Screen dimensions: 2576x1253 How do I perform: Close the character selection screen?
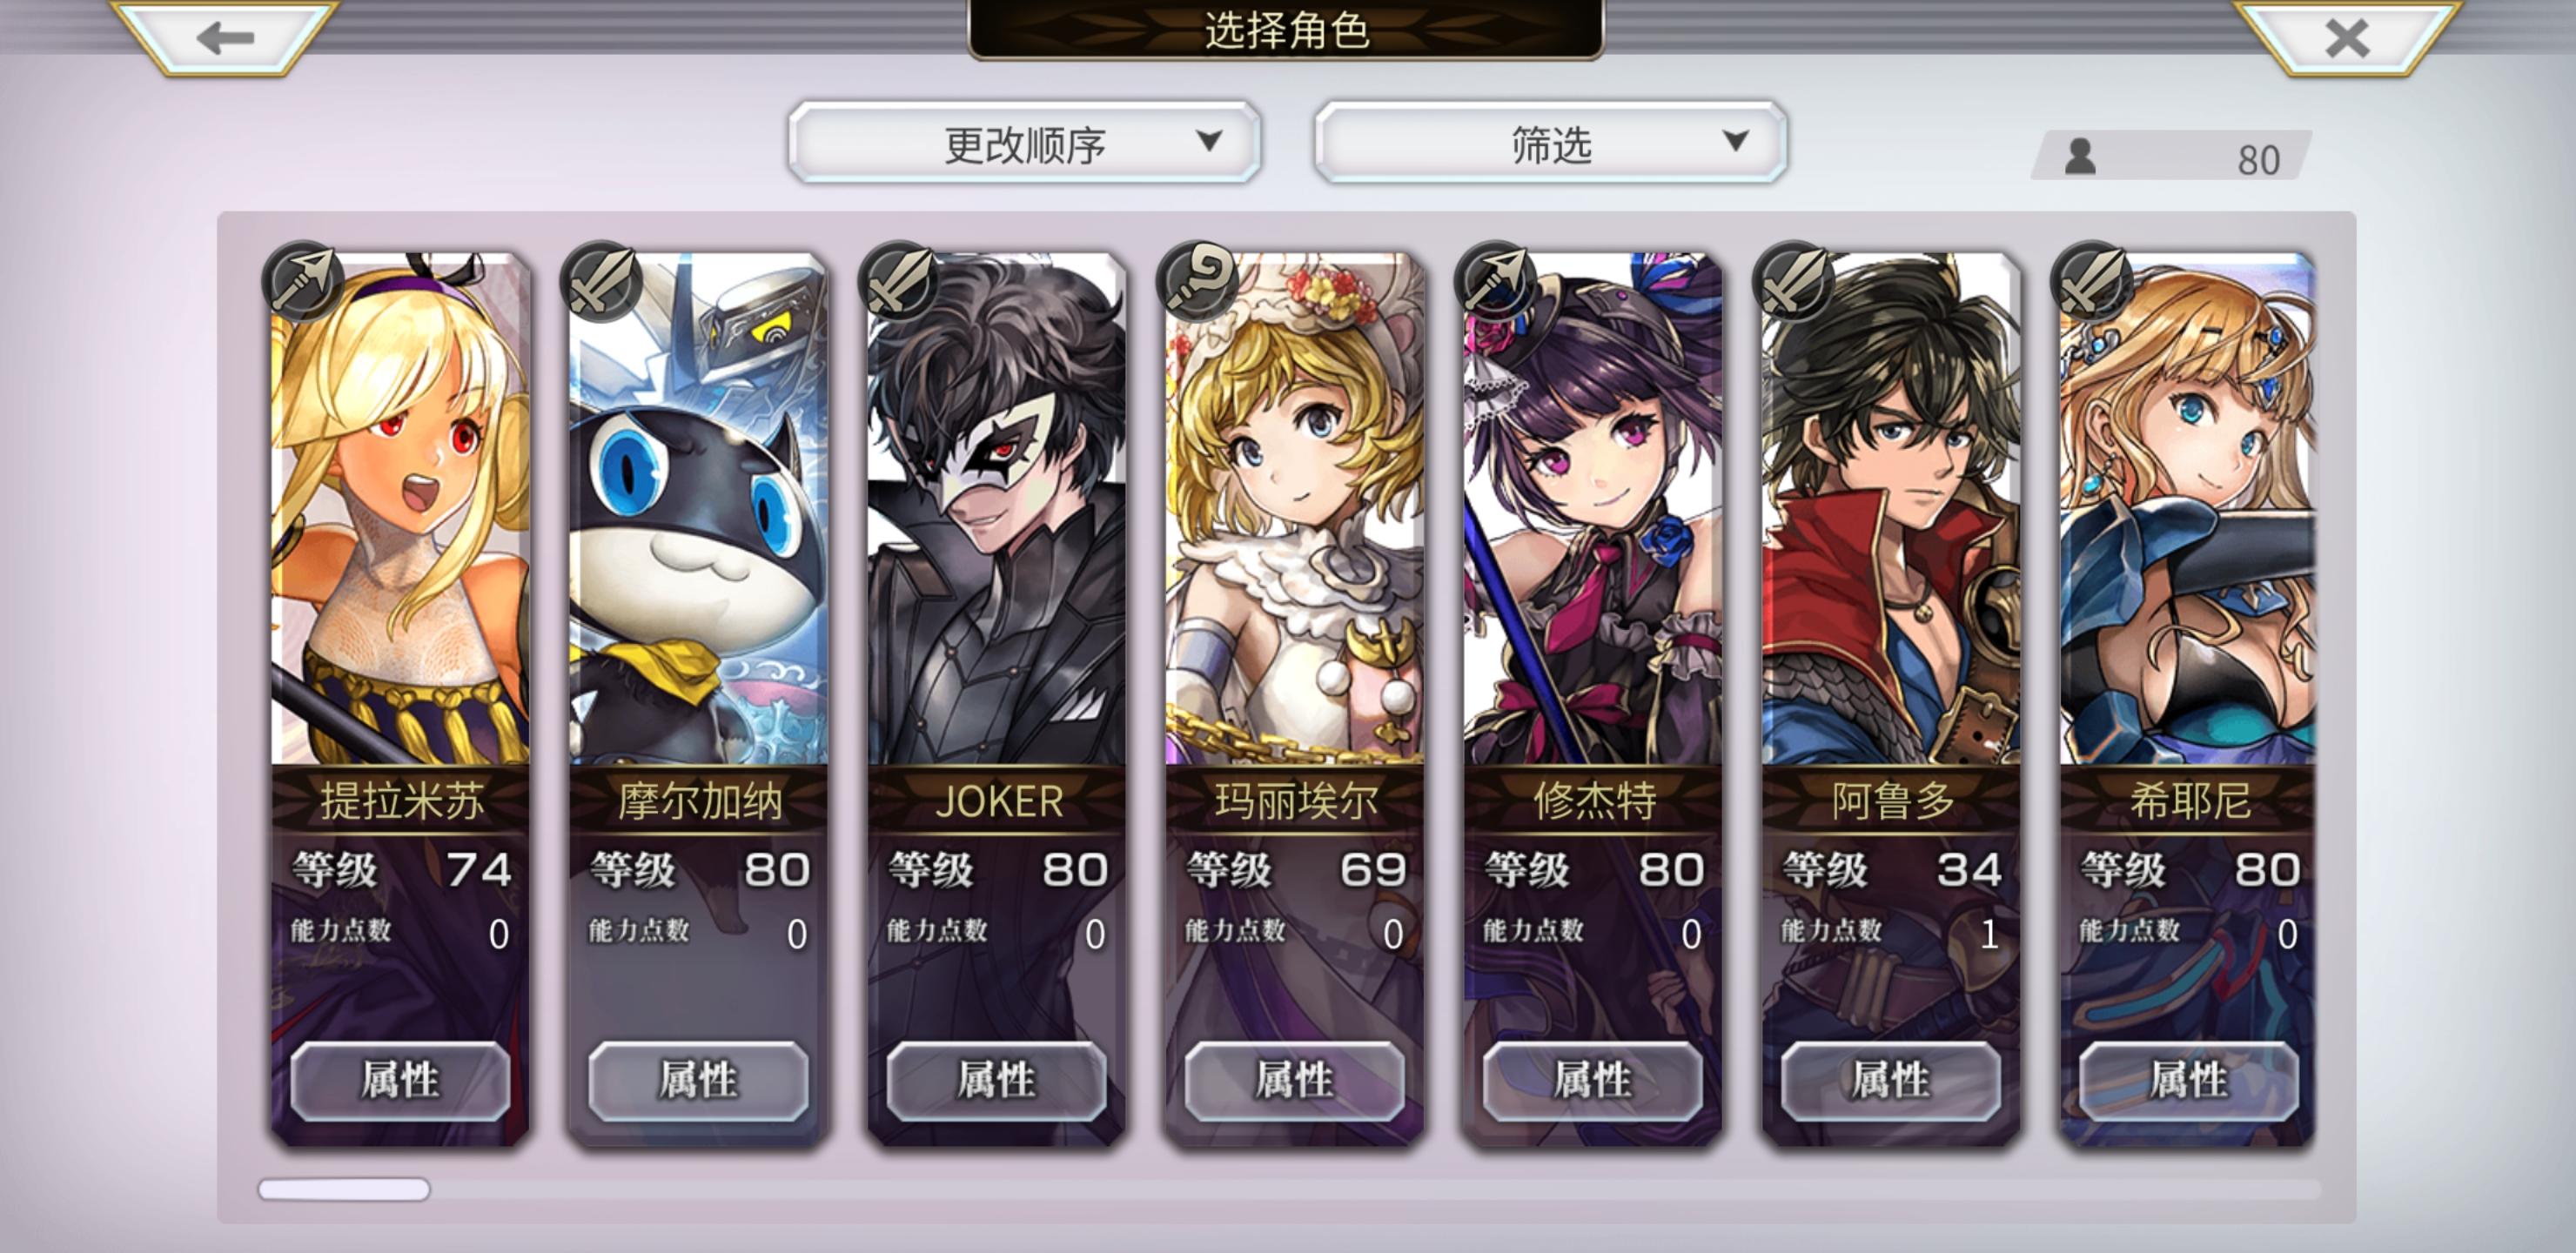(2347, 38)
